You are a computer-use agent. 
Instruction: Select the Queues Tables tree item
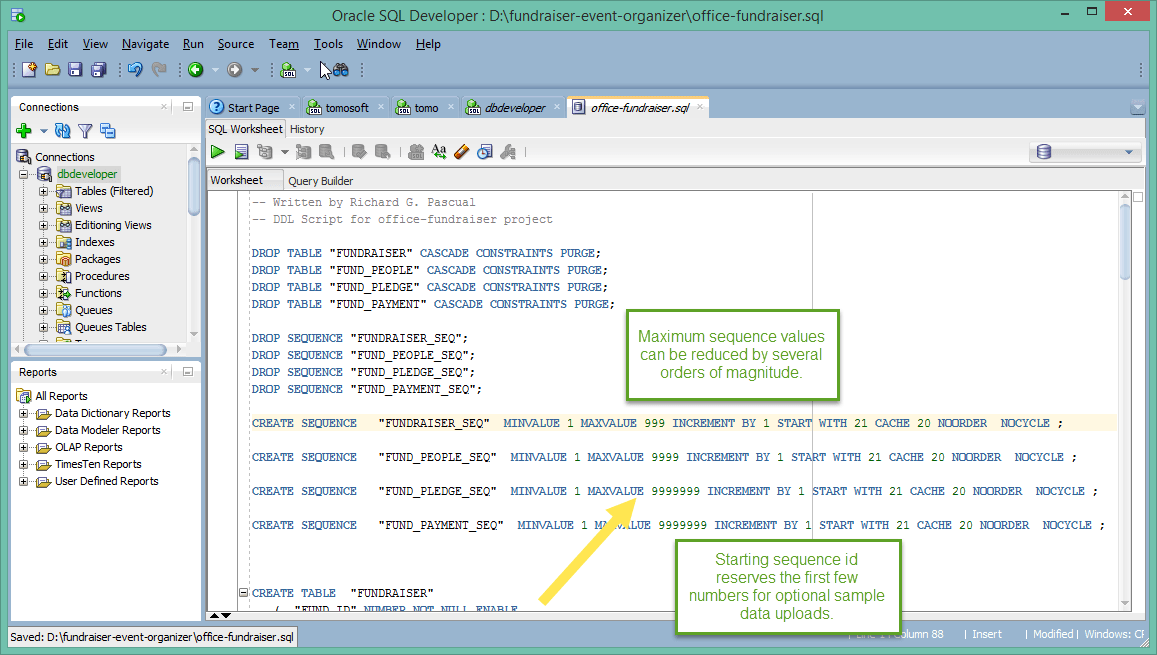(x=110, y=327)
